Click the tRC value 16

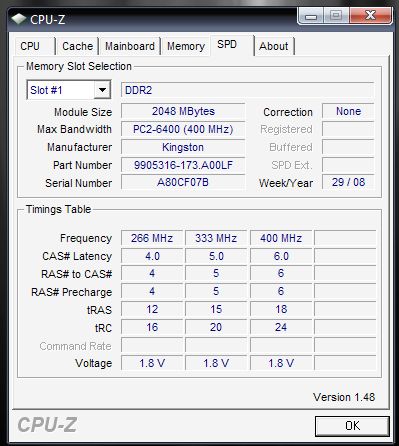pos(152,327)
